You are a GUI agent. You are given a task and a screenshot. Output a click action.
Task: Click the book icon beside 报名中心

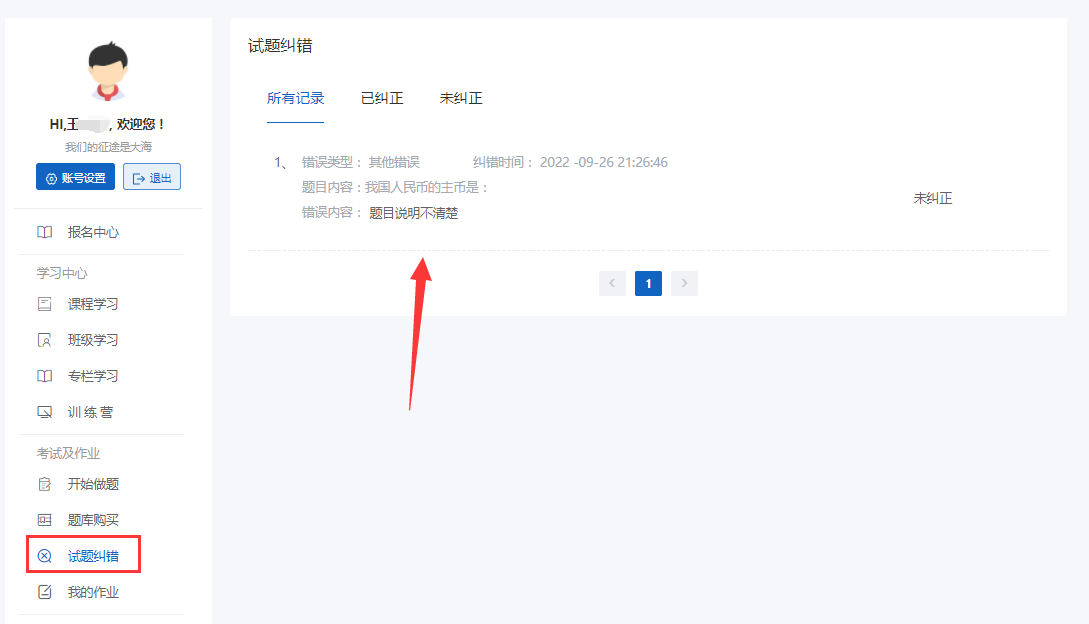pyautogui.click(x=44, y=232)
